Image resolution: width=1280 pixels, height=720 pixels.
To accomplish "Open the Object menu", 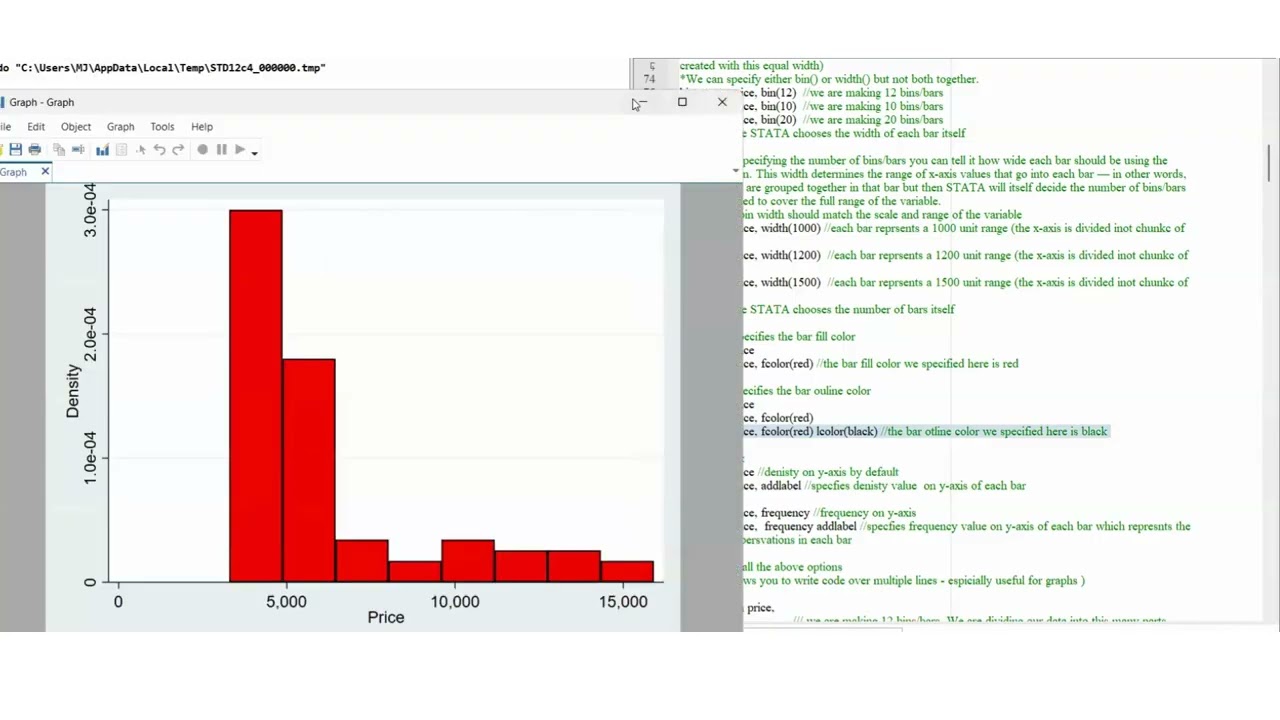I will point(76,127).
